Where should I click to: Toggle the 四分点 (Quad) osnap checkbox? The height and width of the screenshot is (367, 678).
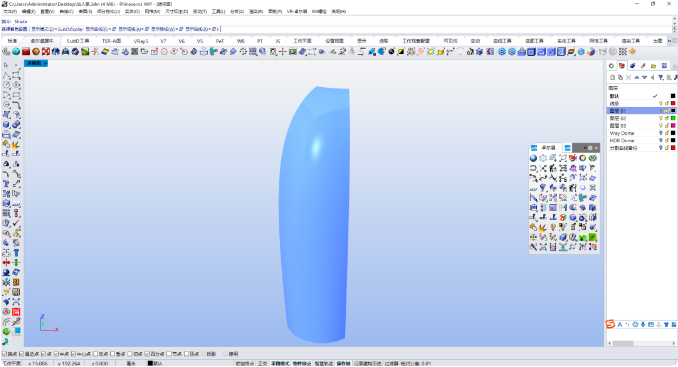pyautogui.click(x=147, y=354)
